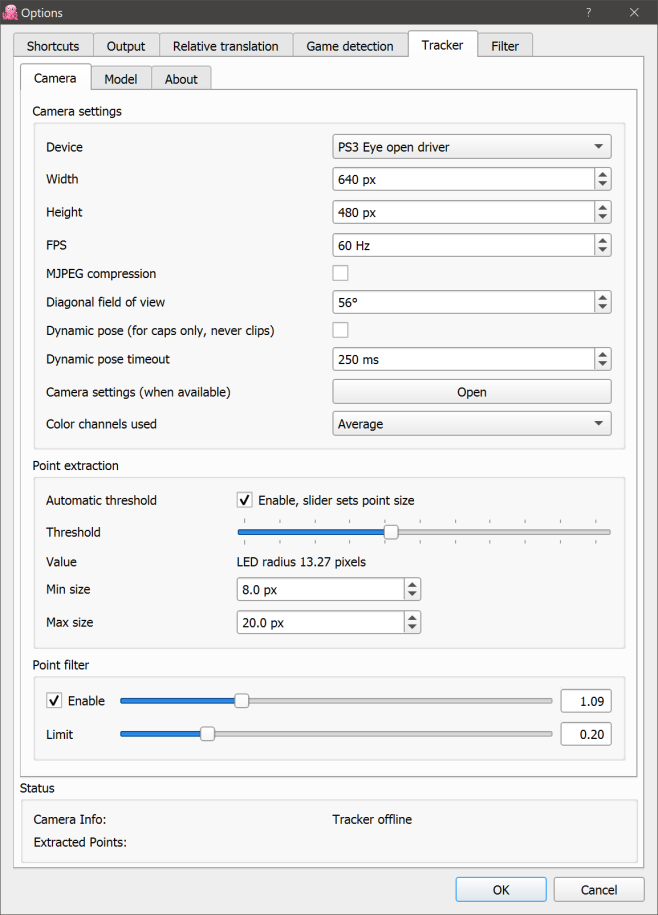Image resolution: width=658 pixels, height=915 pixels.
Task: Click the help question mark icon
Action: tap(589, 12)
